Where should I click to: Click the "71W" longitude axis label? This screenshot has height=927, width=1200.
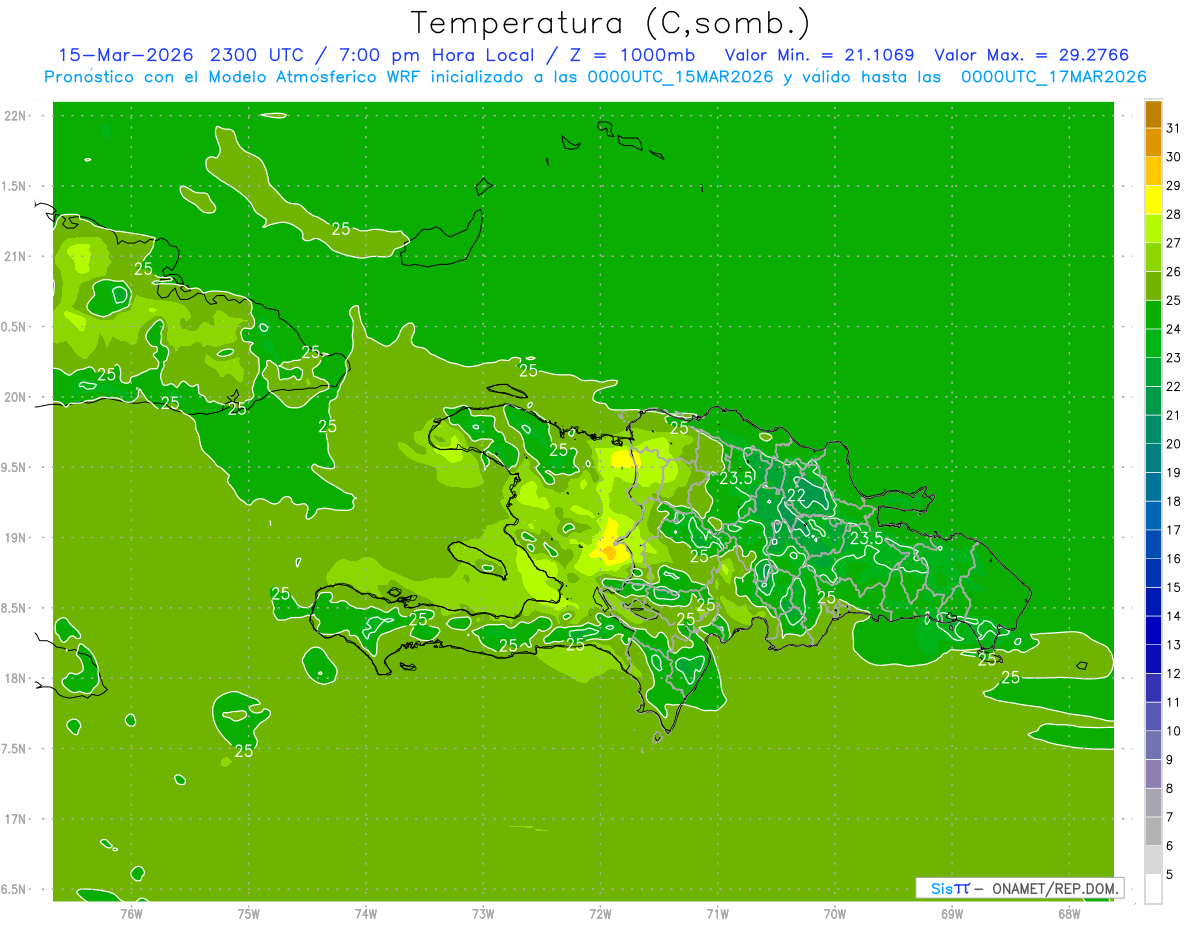717,913
